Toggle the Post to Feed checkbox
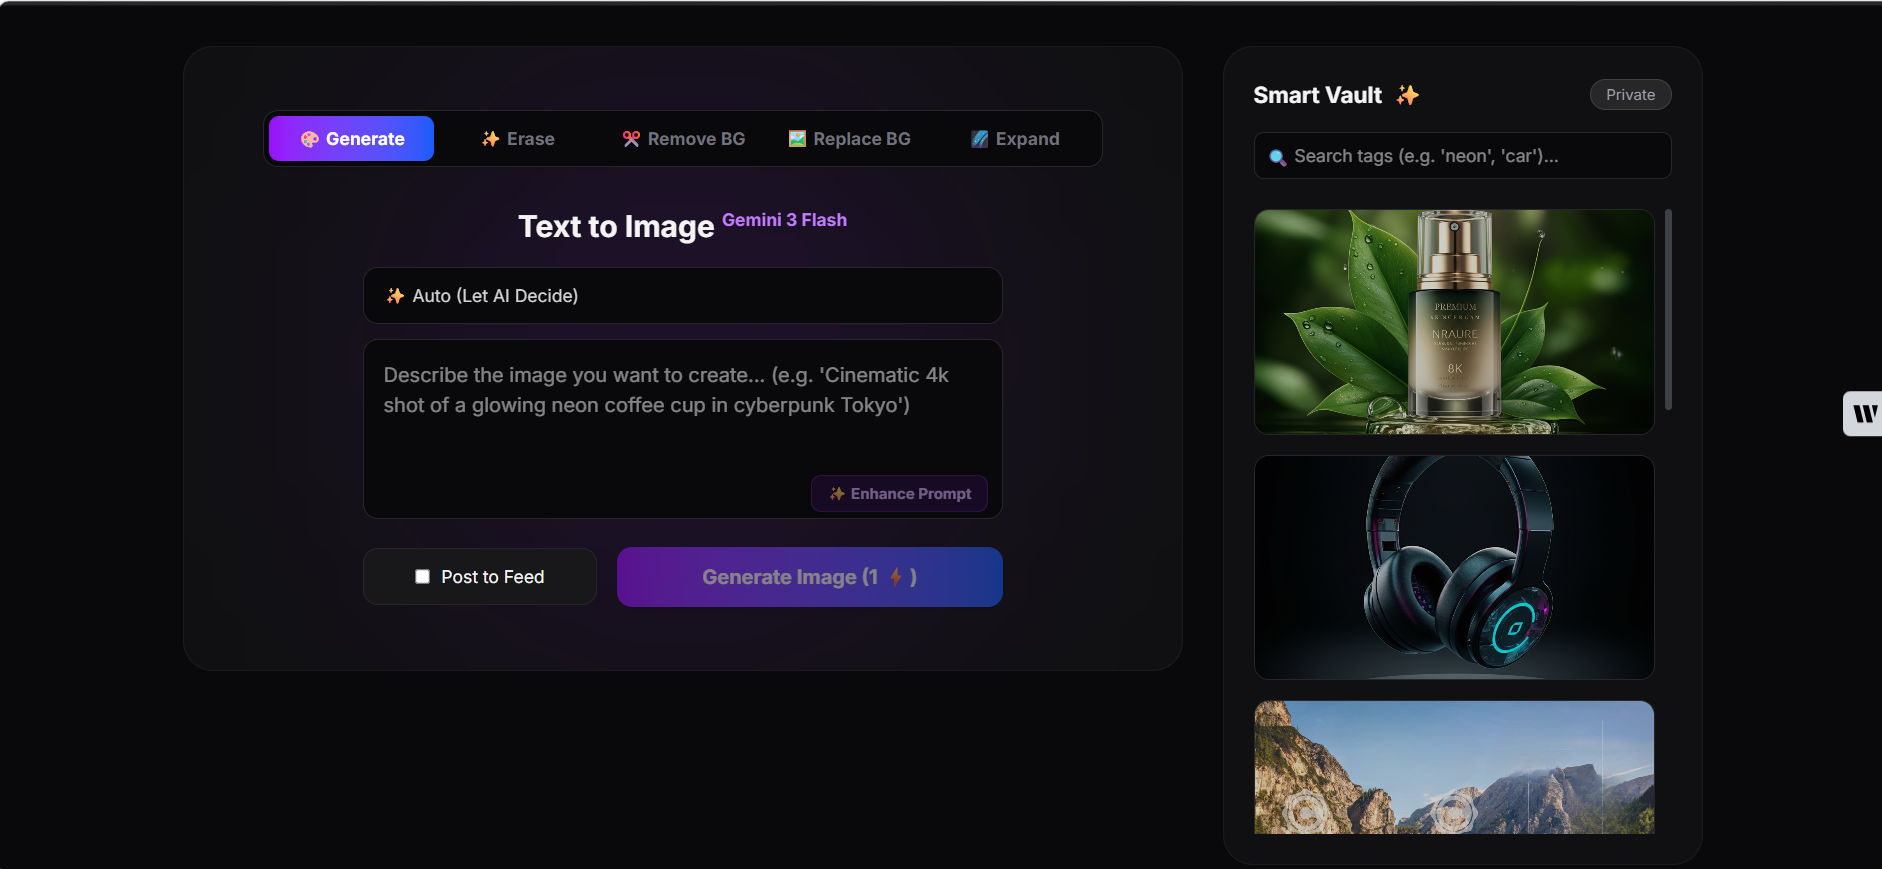 [x=422, y=577]
